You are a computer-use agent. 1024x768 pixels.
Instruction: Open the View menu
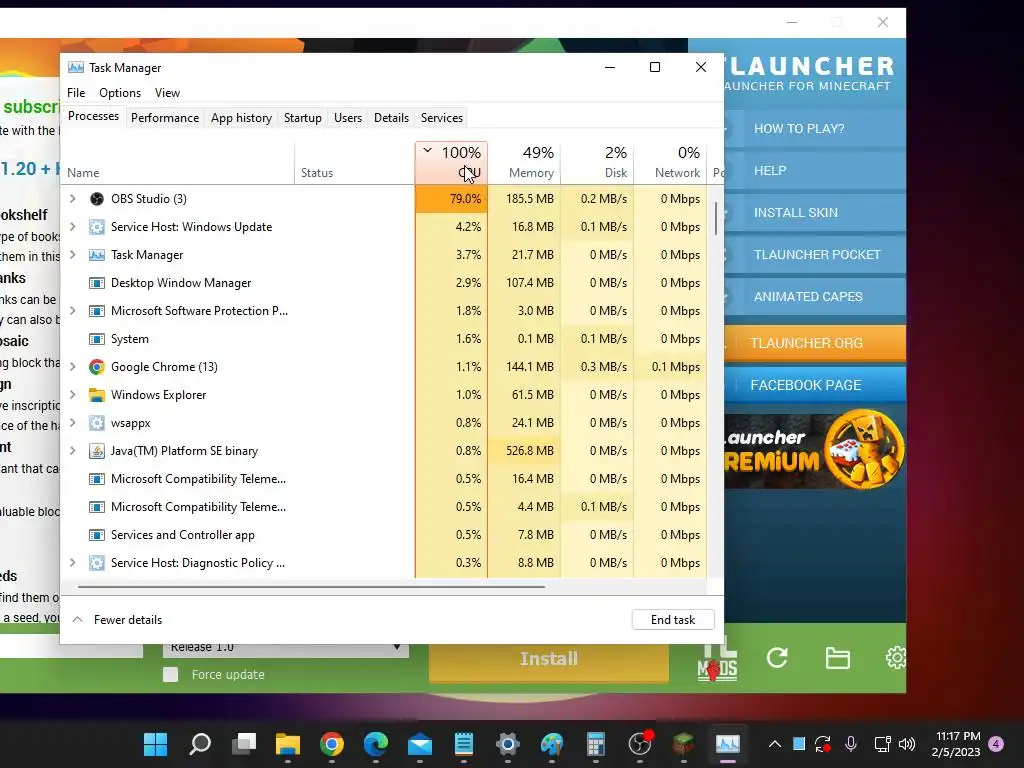coord(167,93)
